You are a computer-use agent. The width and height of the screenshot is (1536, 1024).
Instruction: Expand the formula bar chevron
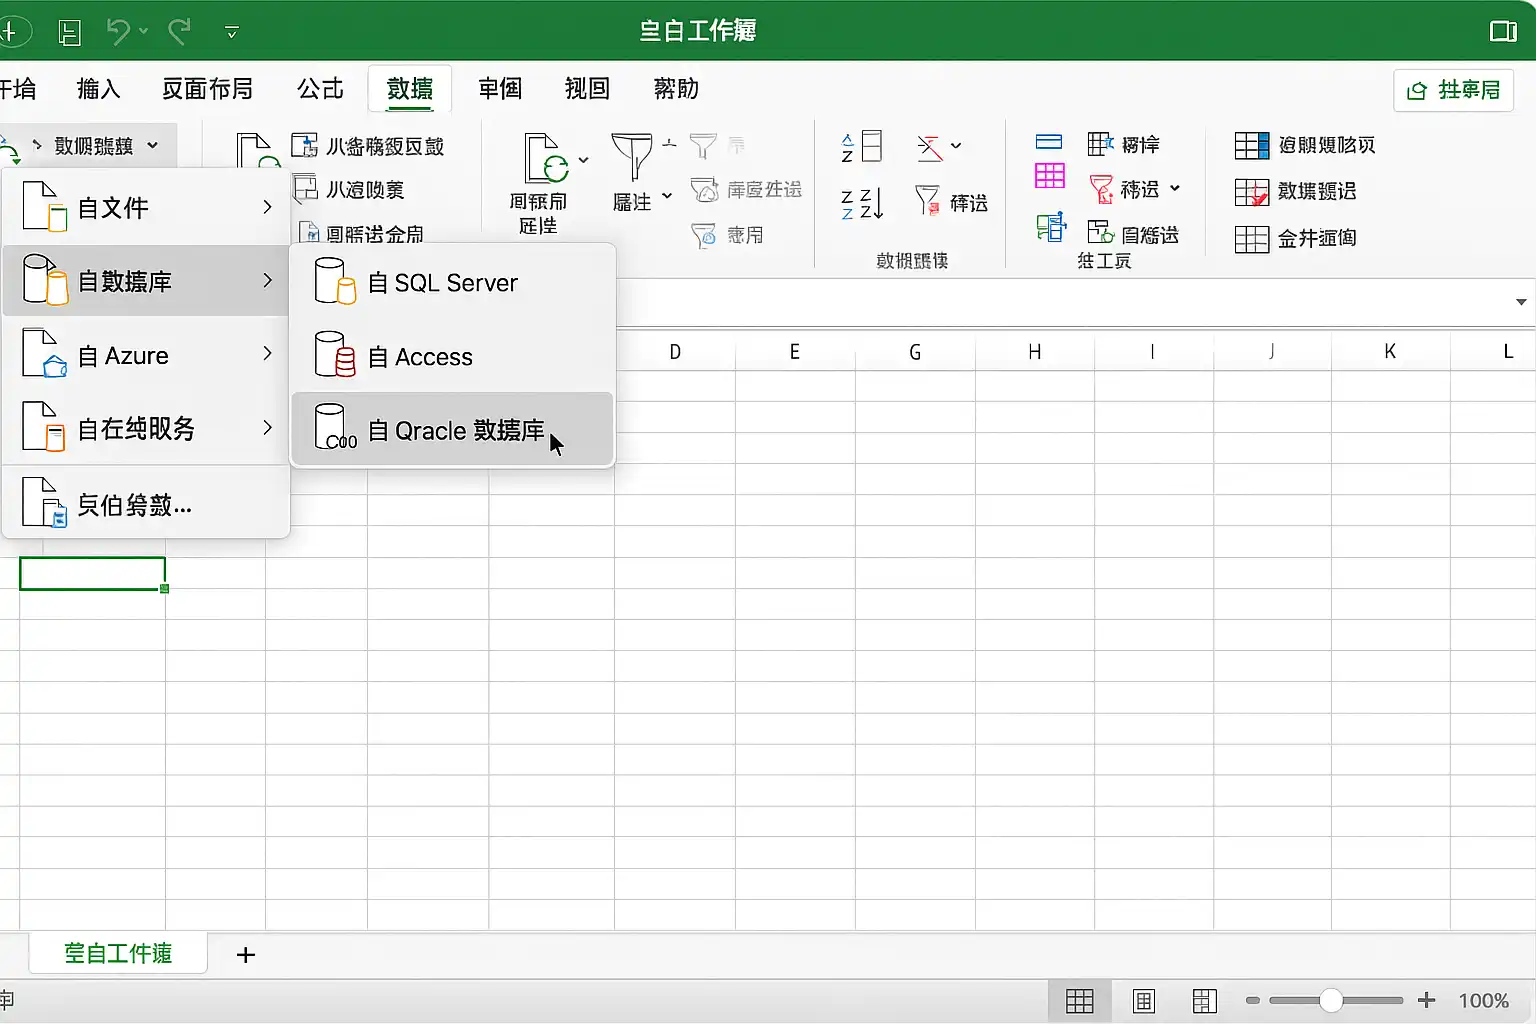tap(1520, 302)
